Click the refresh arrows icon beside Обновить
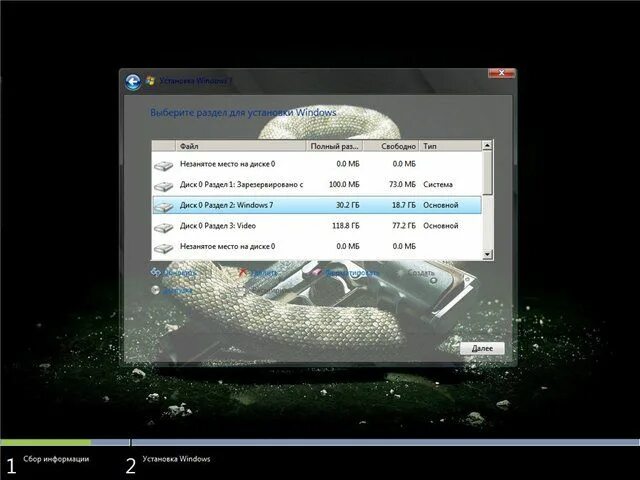Viewport: 640px width, 480px height. (156, 272)
